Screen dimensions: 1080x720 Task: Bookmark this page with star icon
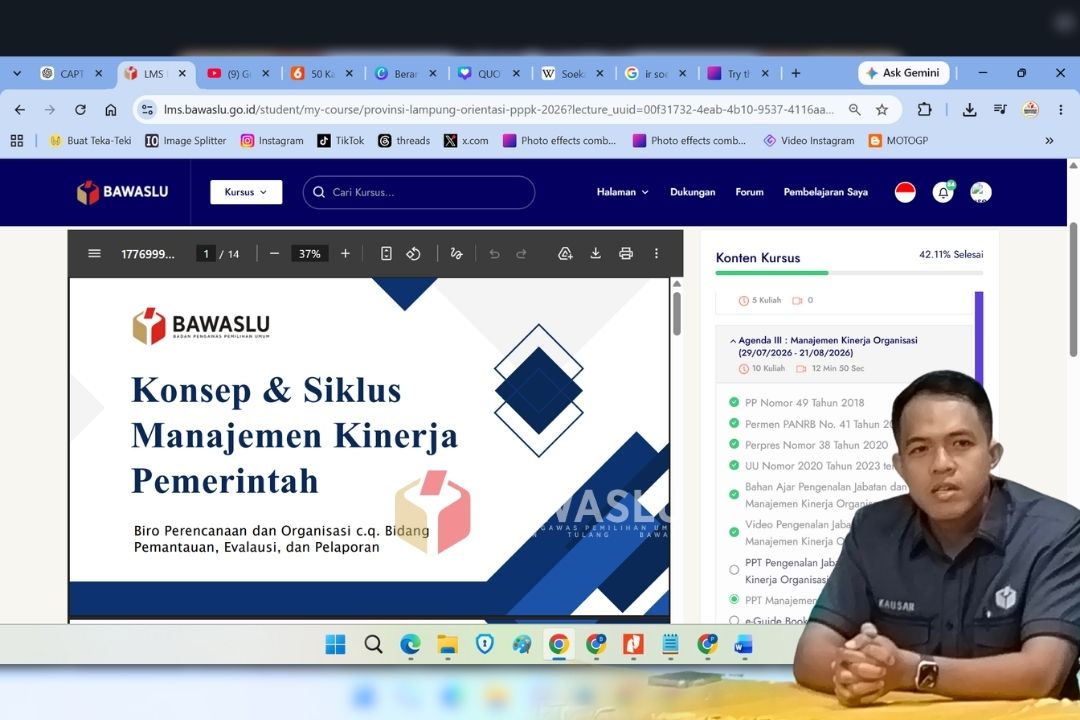coord(882,110)
